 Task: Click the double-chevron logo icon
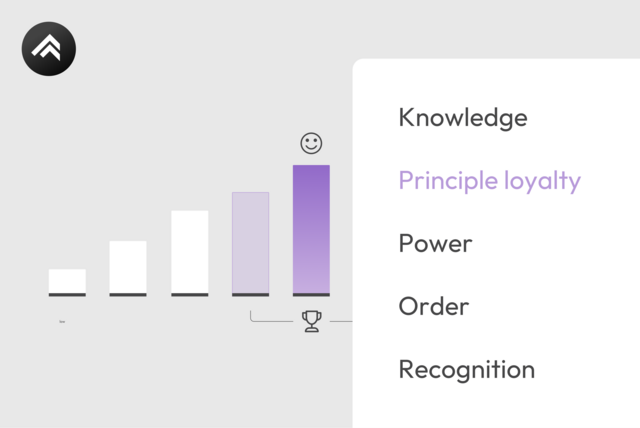tap(49, 49)
